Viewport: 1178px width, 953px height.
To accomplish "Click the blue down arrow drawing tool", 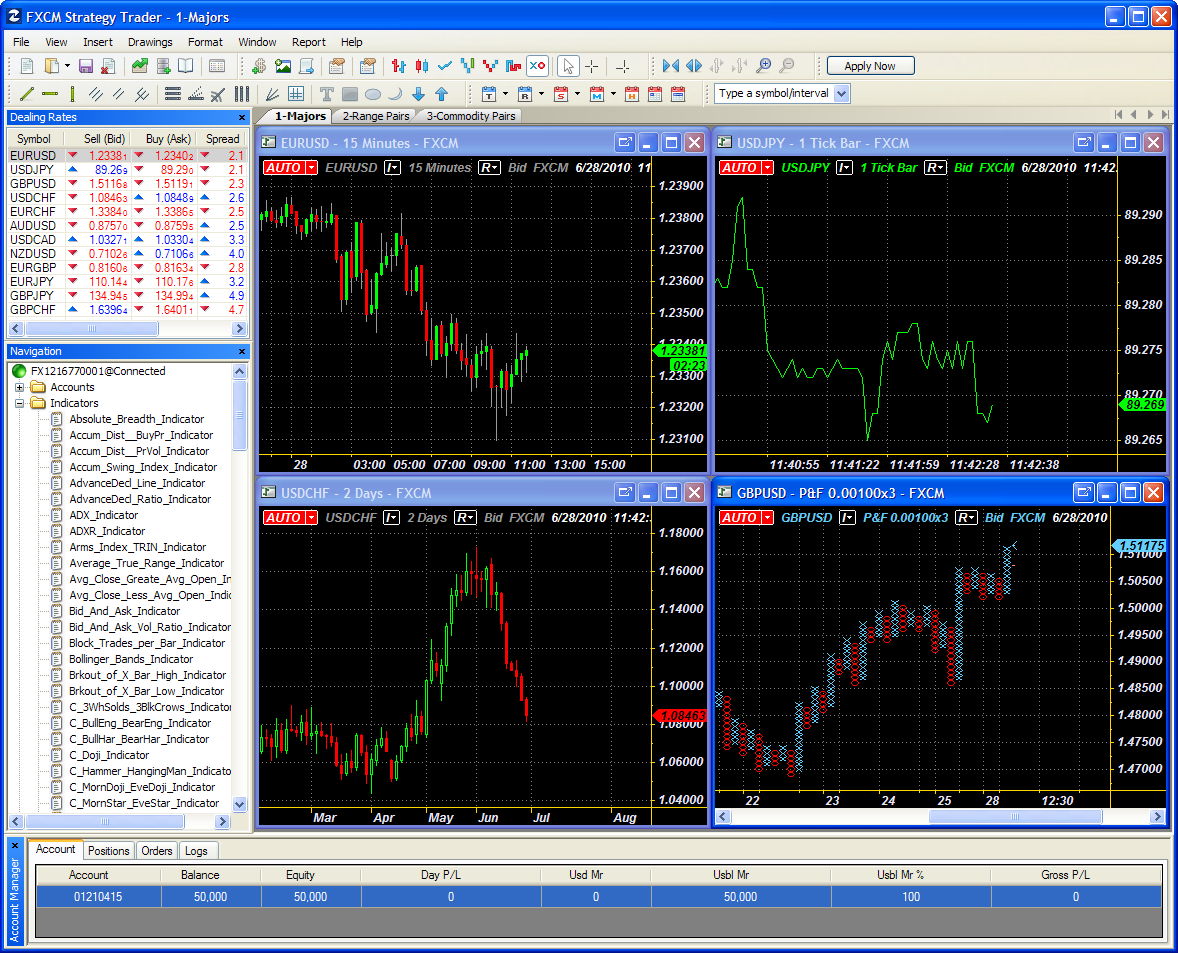I will (x=418, y=94).
